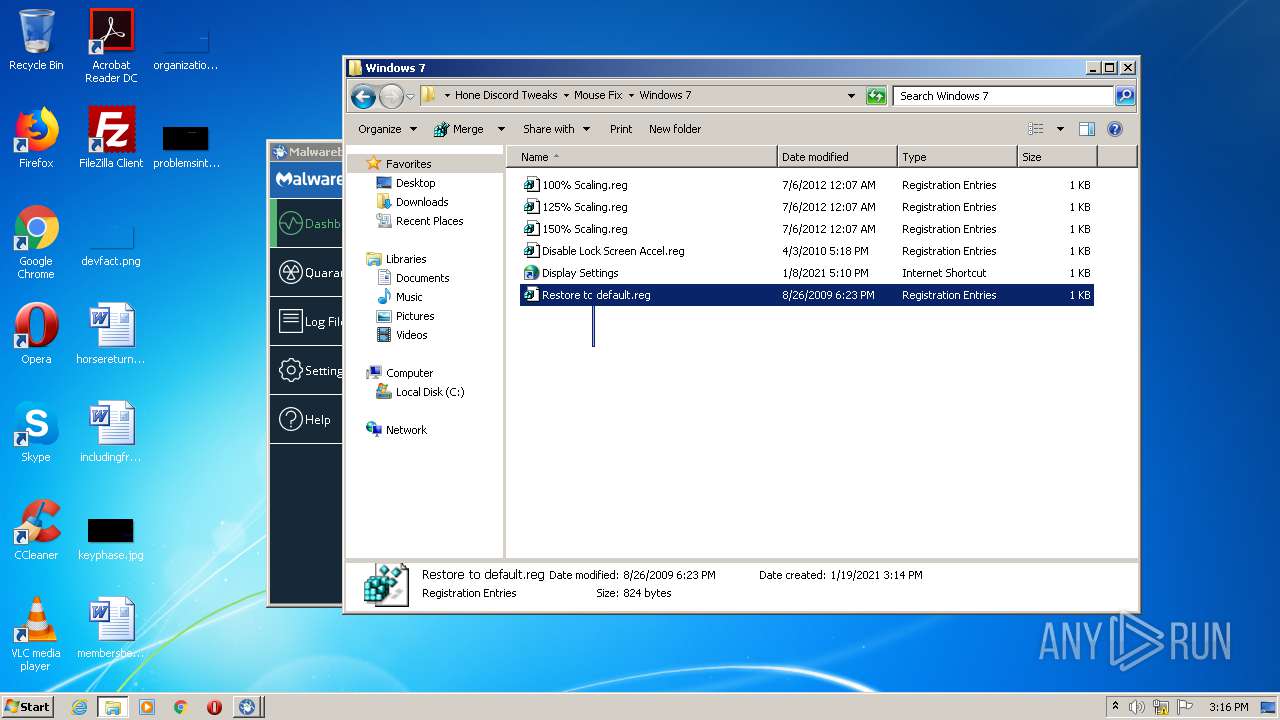Screen dimensions: 1280x720
Task: Open the Start menu
Action: (28, 707)
